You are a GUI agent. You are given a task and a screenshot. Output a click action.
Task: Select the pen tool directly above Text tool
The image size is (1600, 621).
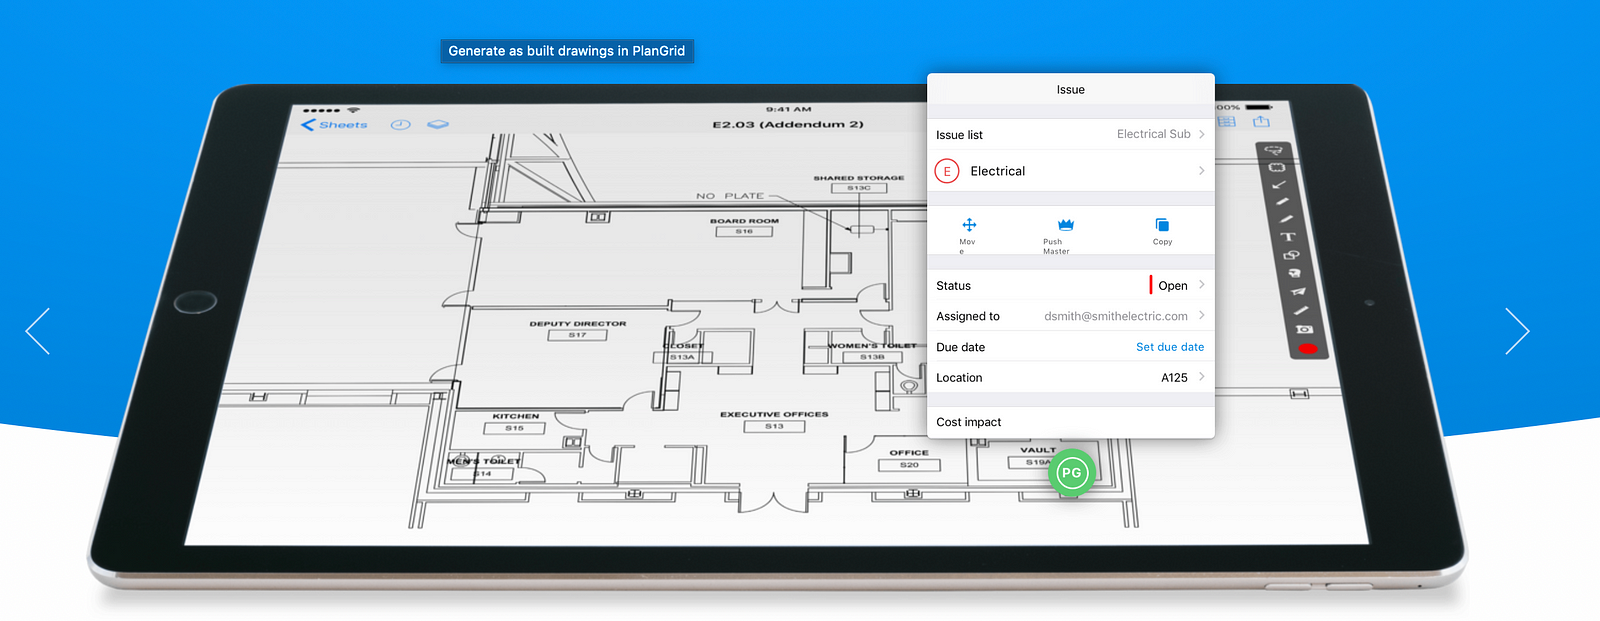(x=1285, y=219)
